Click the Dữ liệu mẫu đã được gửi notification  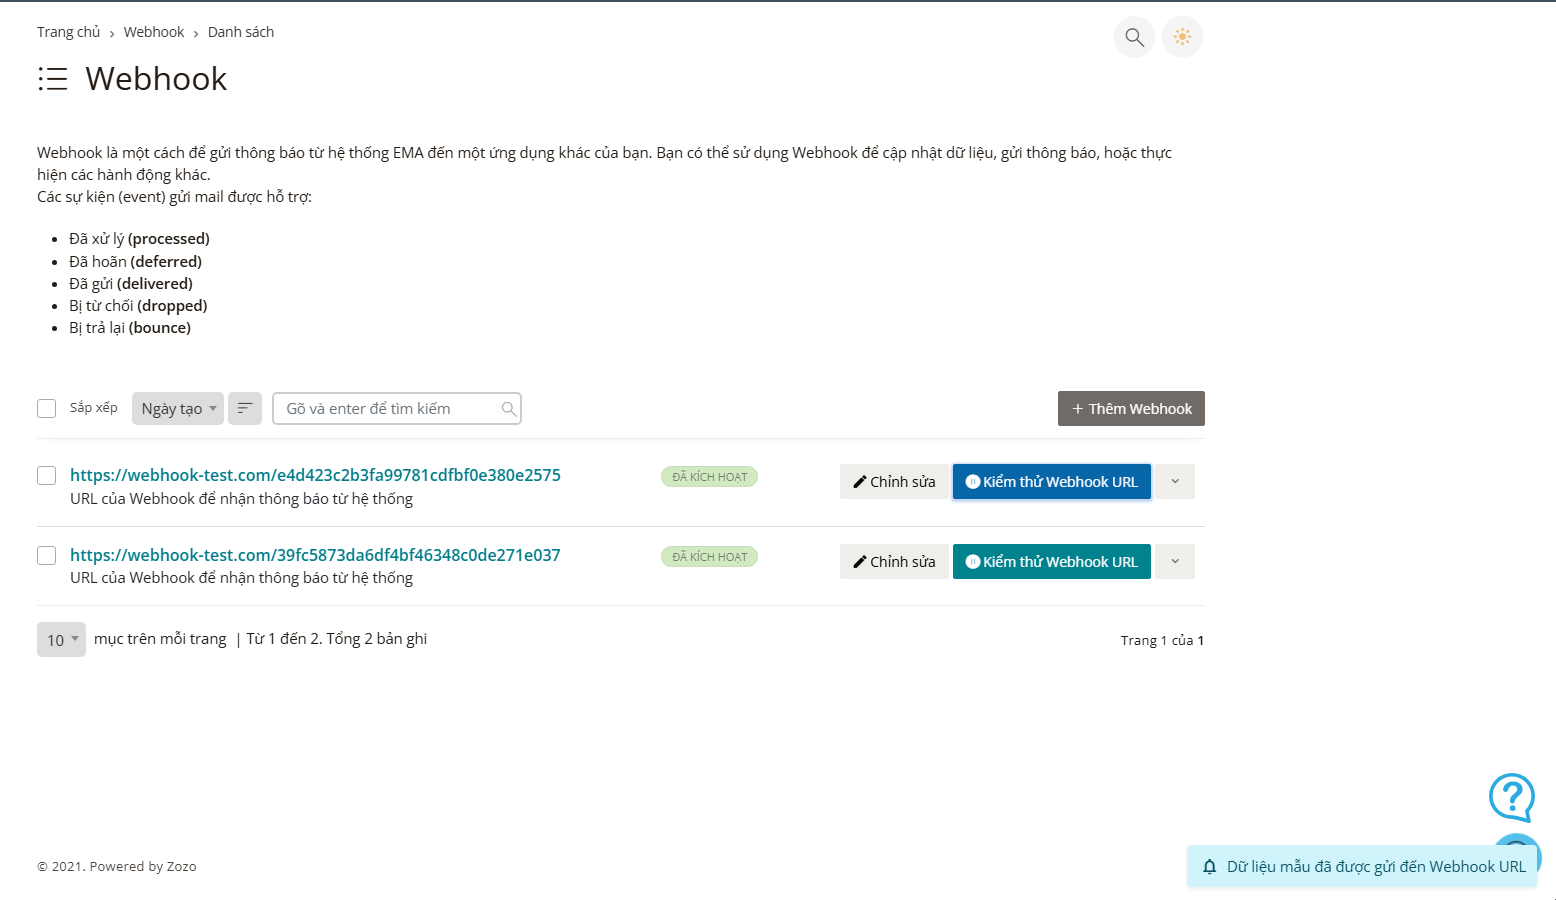click(1362, 866)
